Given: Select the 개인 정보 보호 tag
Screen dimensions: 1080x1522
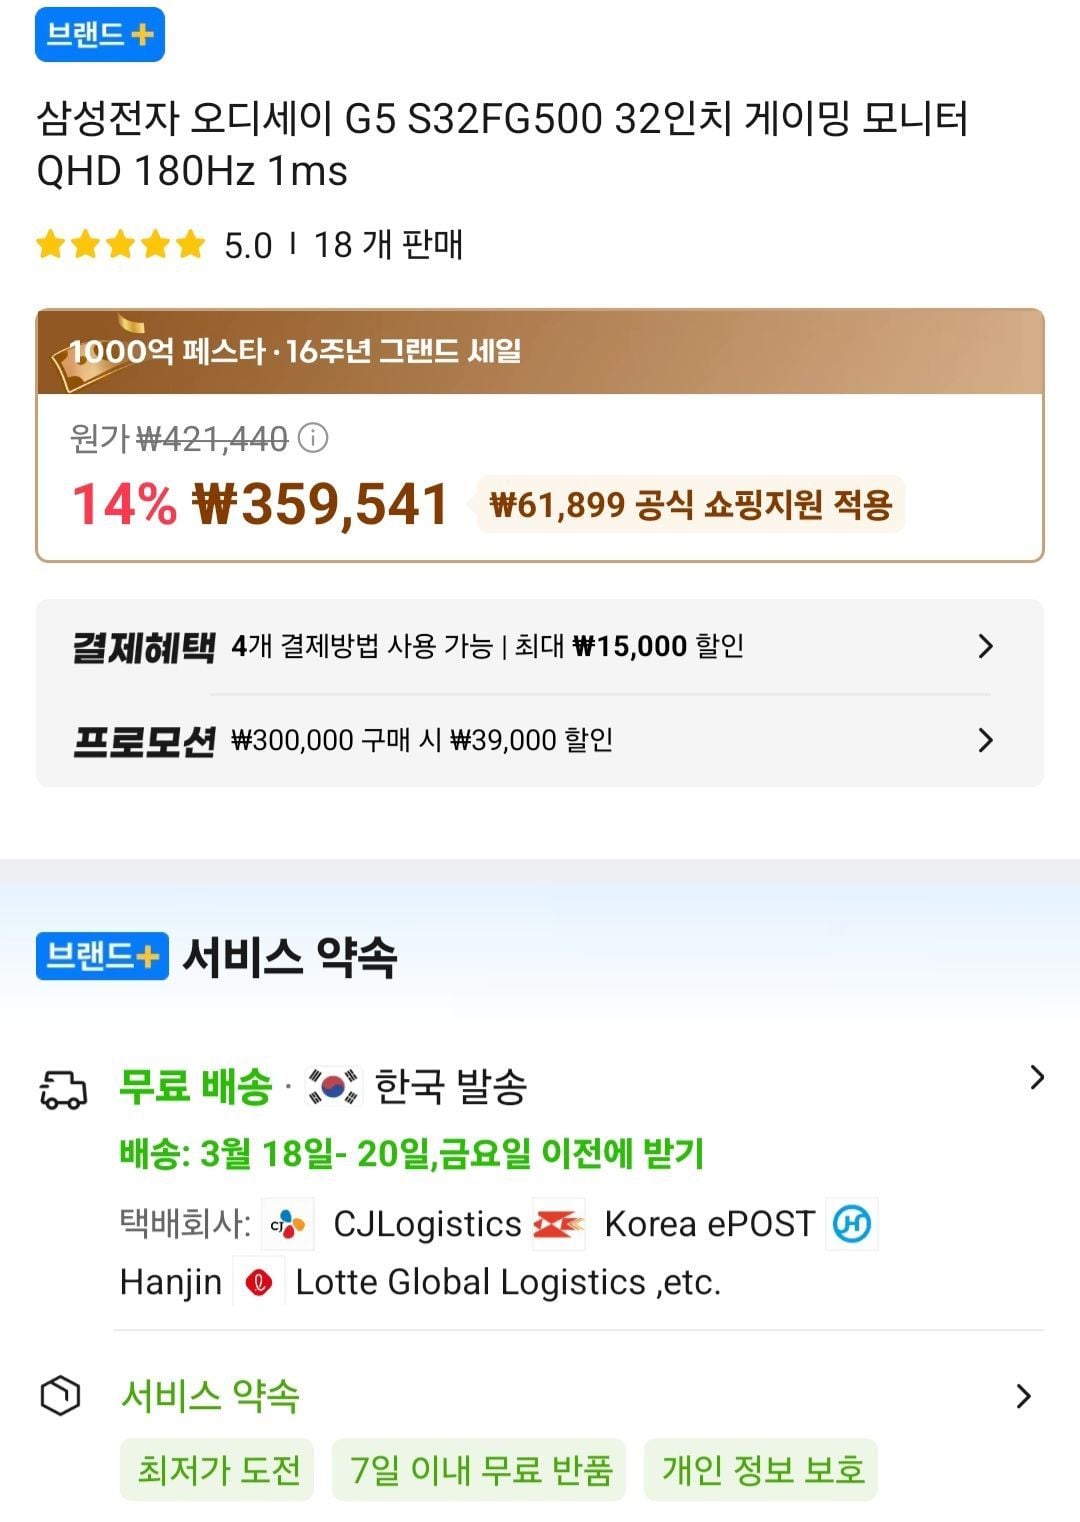Looking at the screenshot, I should pyautogui.click(x=761, y=1470).
